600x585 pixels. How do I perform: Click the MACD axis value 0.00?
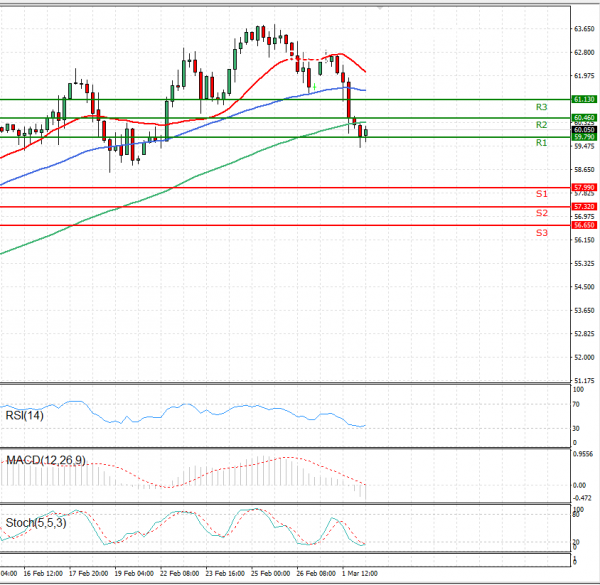point(579,485)
